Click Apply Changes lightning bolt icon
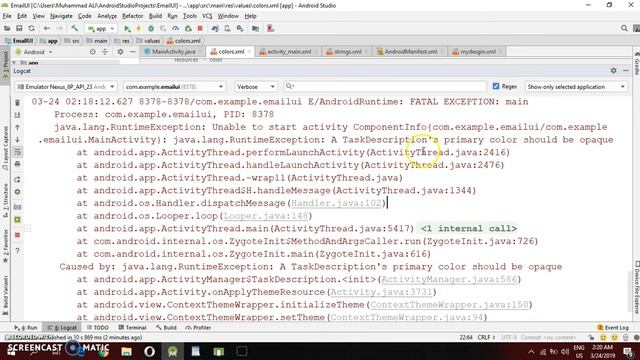640x360 pixels. [139, 29]
